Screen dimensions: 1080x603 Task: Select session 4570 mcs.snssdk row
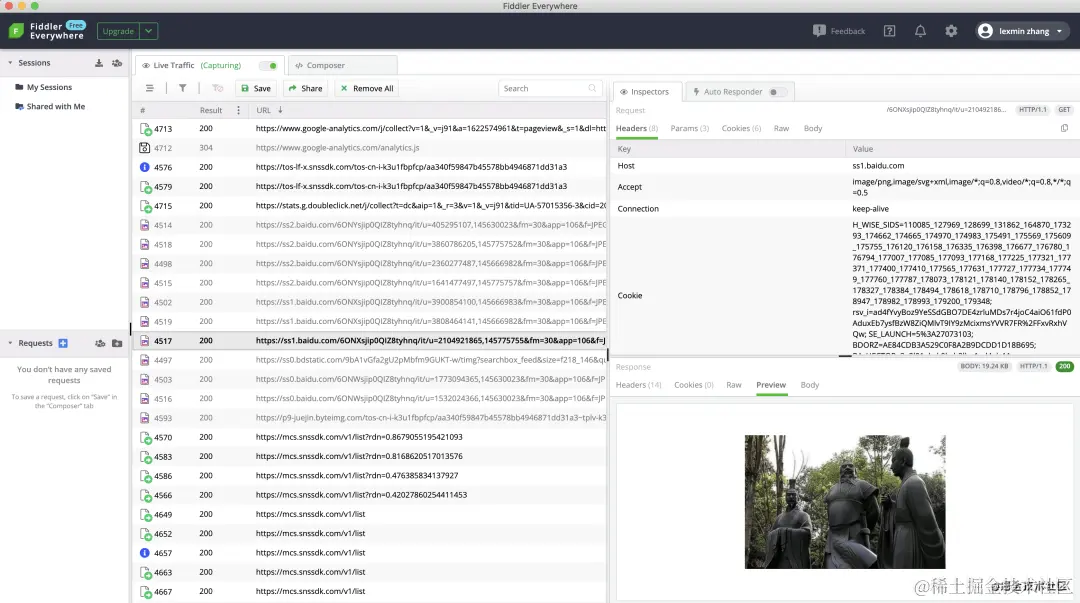(x=370, y=437)
